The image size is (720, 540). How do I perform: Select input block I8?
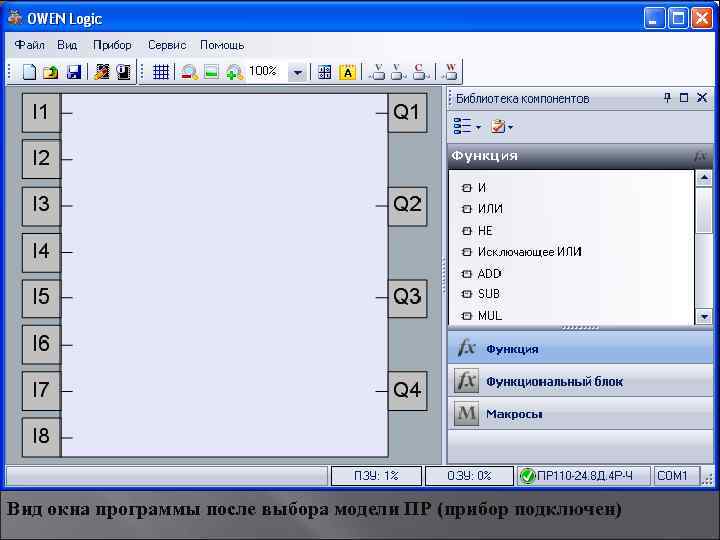click(41, 437)
